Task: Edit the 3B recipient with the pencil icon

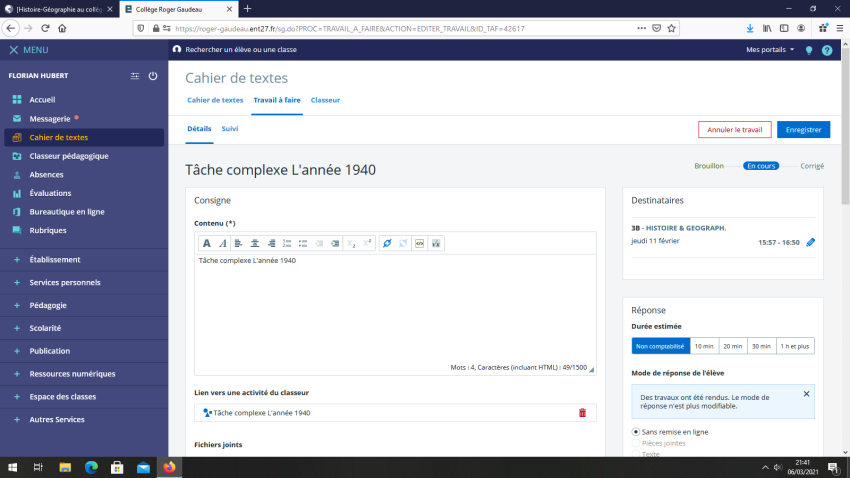Action: [x=810, y=242]
